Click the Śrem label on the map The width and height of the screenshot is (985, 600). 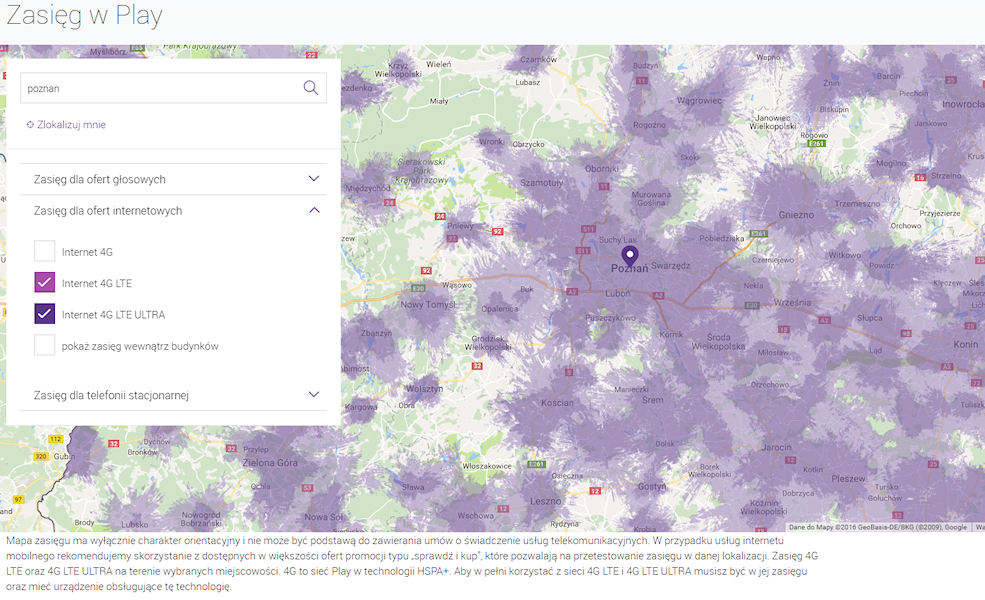(x=653, y=400)
